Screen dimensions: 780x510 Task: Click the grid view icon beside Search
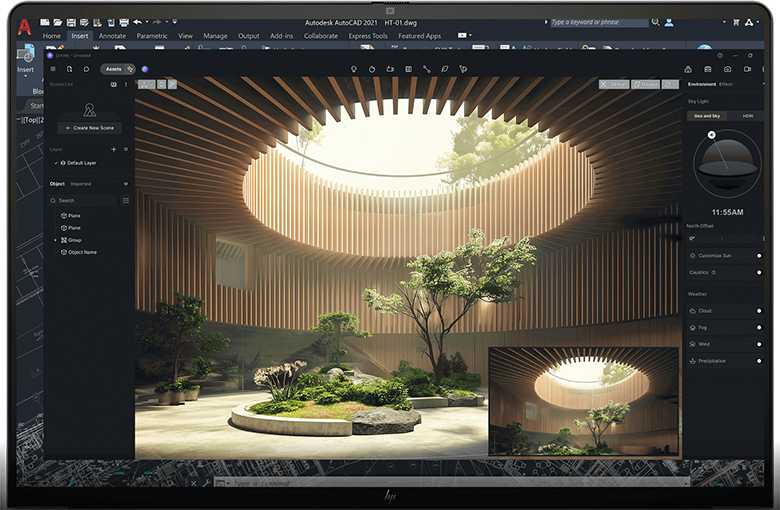click(x=125, y=200)
